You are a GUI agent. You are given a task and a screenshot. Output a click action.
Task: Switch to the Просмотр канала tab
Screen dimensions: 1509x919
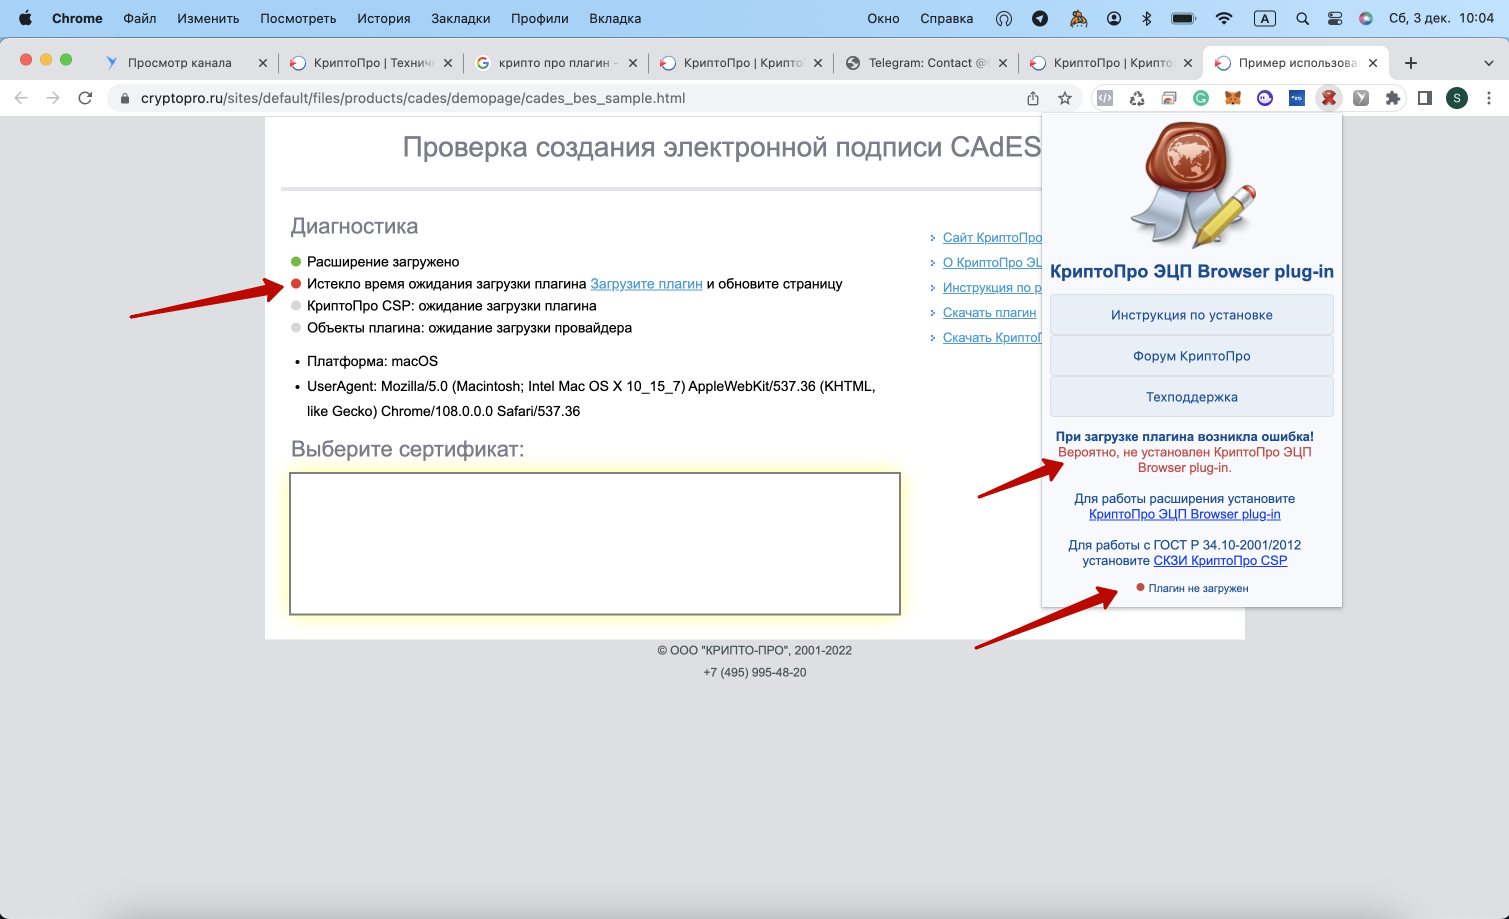click(x=180, y=63)
